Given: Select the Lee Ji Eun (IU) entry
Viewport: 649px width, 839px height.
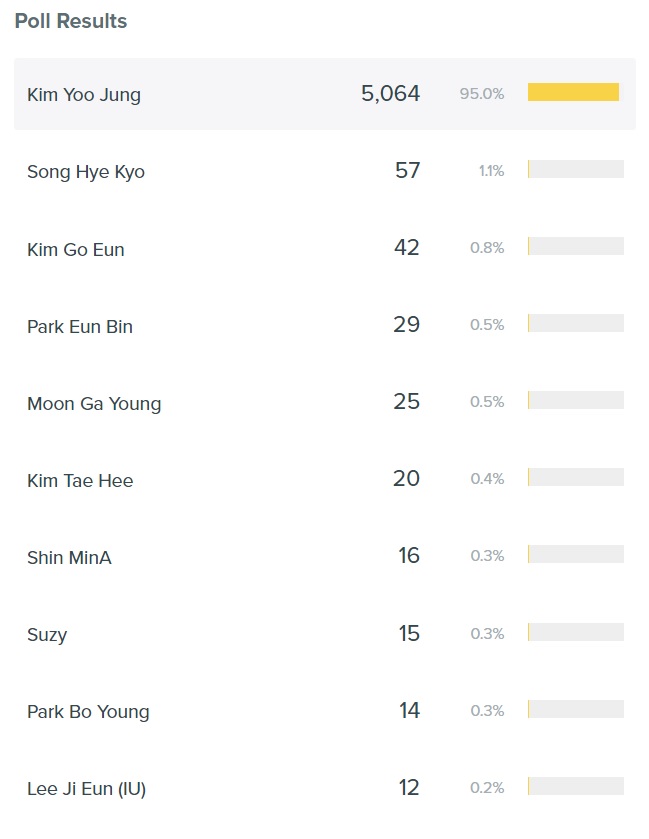Looking at the screenshot, I should pos(86,789).
